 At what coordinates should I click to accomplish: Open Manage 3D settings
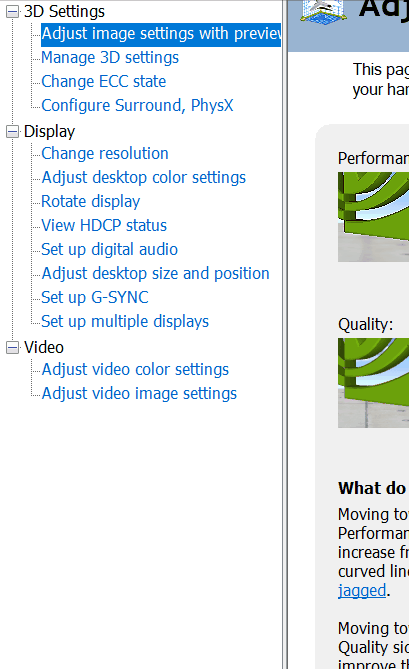click(x=110, y=58)
